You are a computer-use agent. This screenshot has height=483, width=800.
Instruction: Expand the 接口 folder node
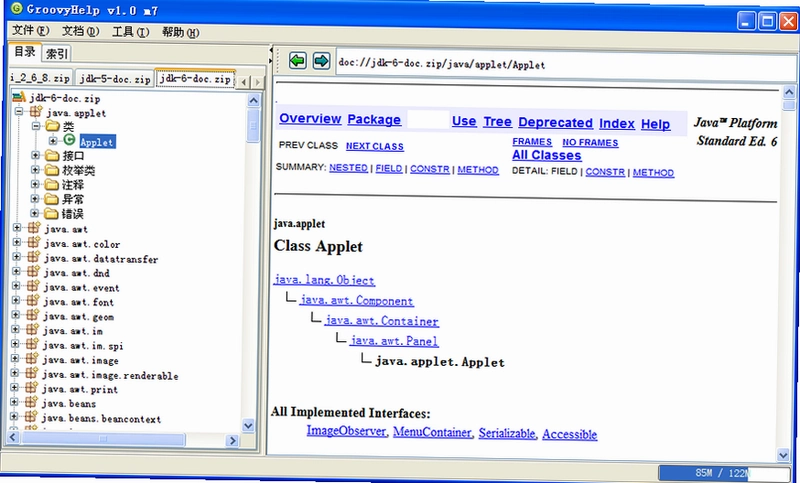tap(35, 155)
